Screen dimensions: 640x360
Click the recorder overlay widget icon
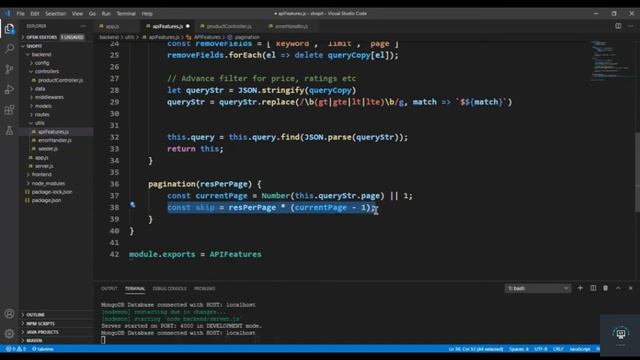pyautogui.click(x=620, y=334)
